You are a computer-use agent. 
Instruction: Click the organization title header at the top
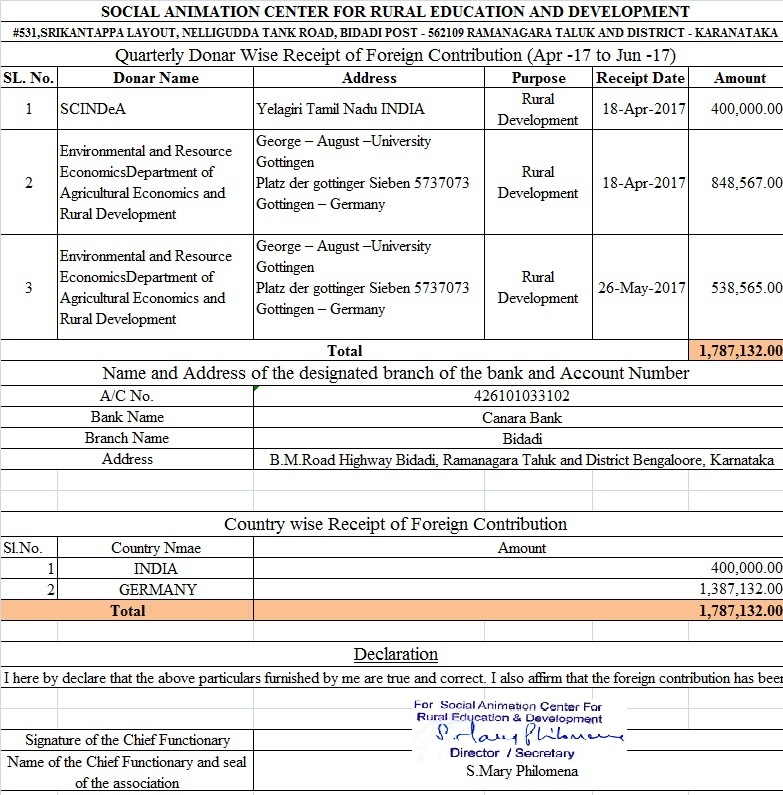point(395,12)
